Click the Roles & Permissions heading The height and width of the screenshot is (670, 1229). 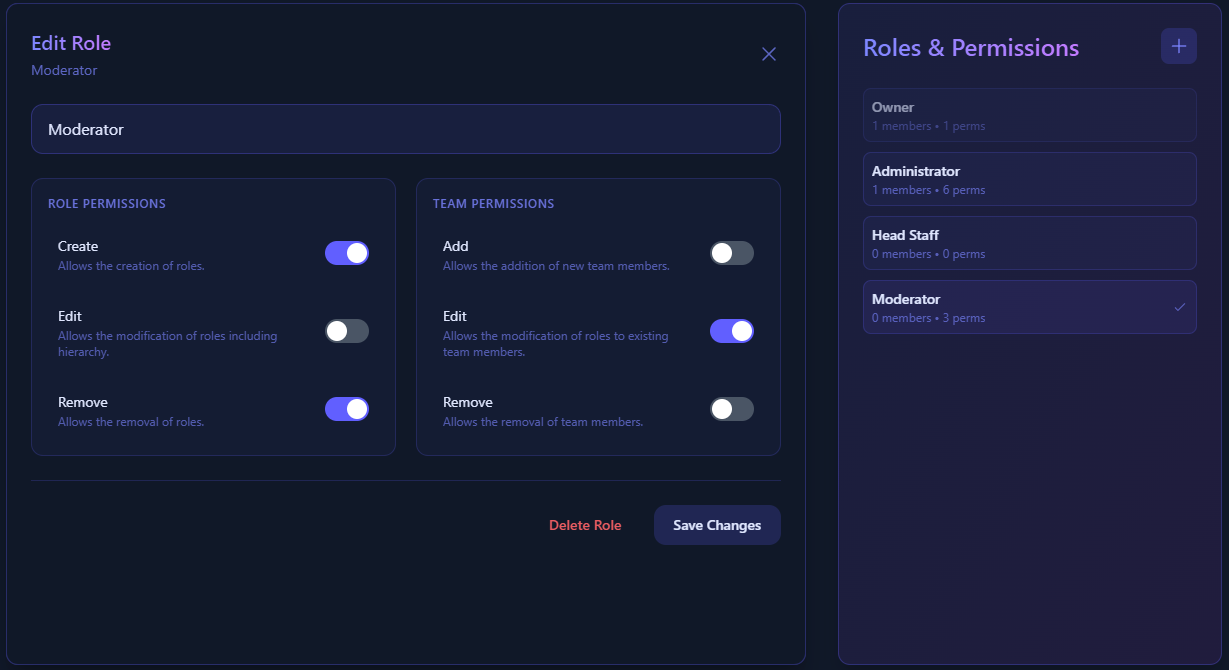pos(971,48)
